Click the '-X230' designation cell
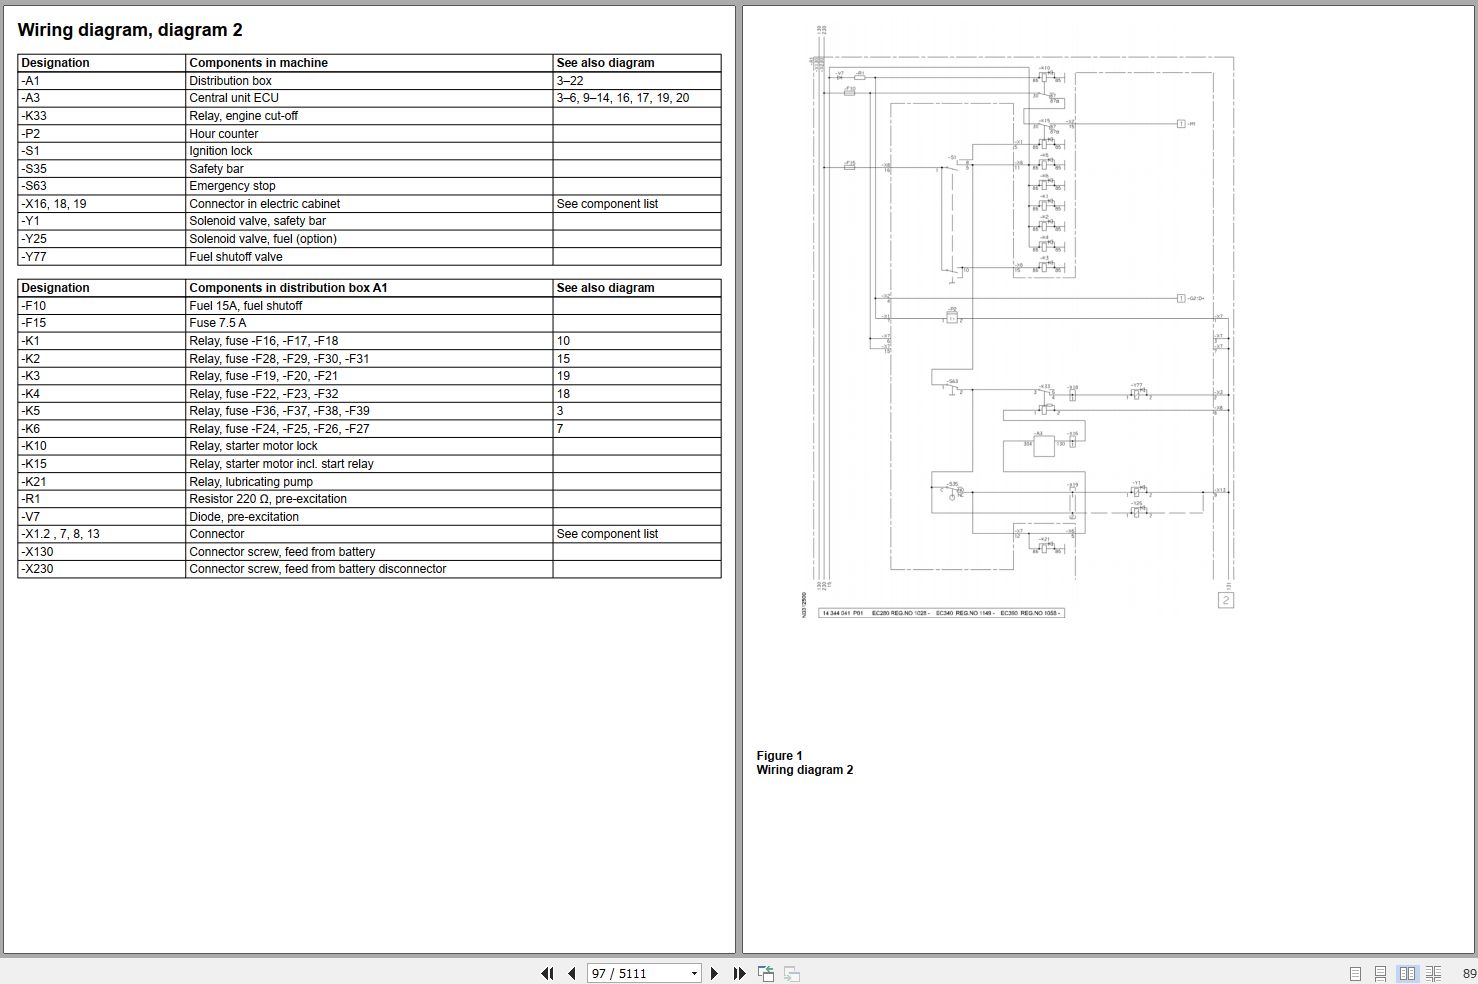Screen dimensions: 1478x984 pos(102,569)
